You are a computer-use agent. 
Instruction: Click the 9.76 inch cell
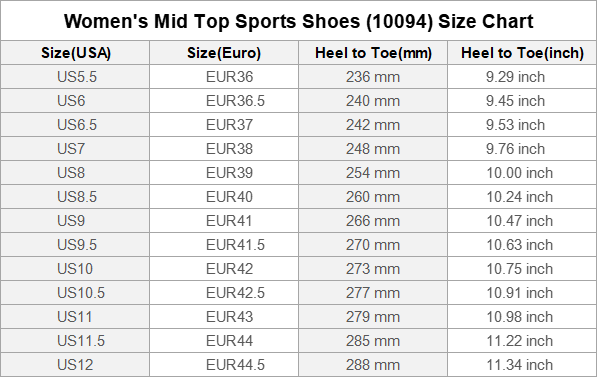tap(522, 149)
